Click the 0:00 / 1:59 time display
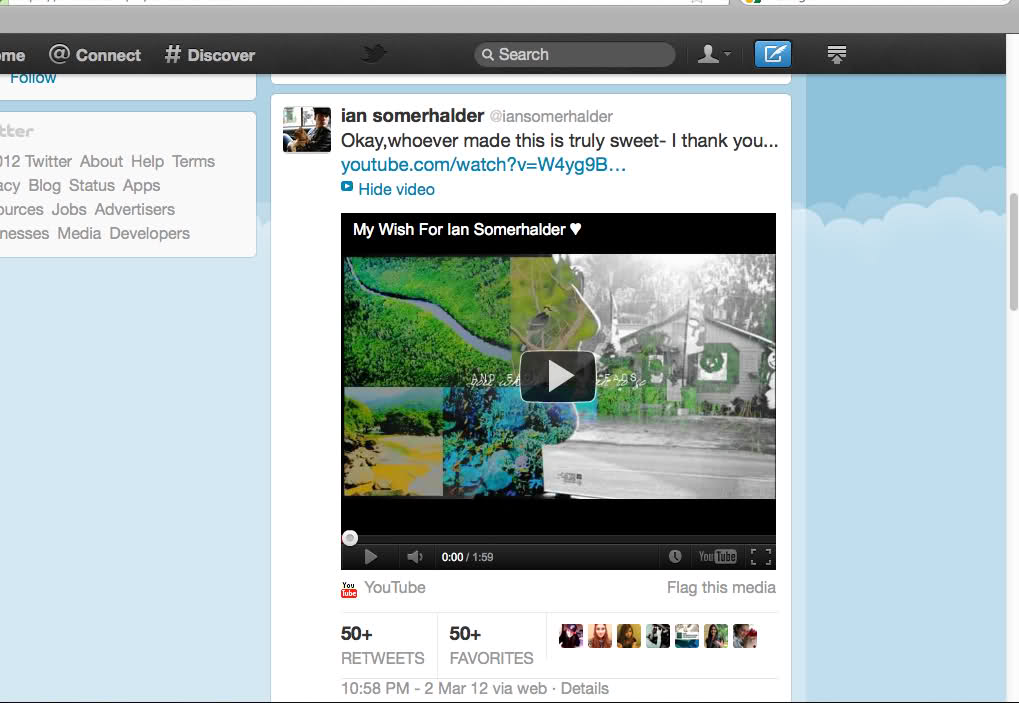This screenshot has height=703, width=1019. pos(467,557)
